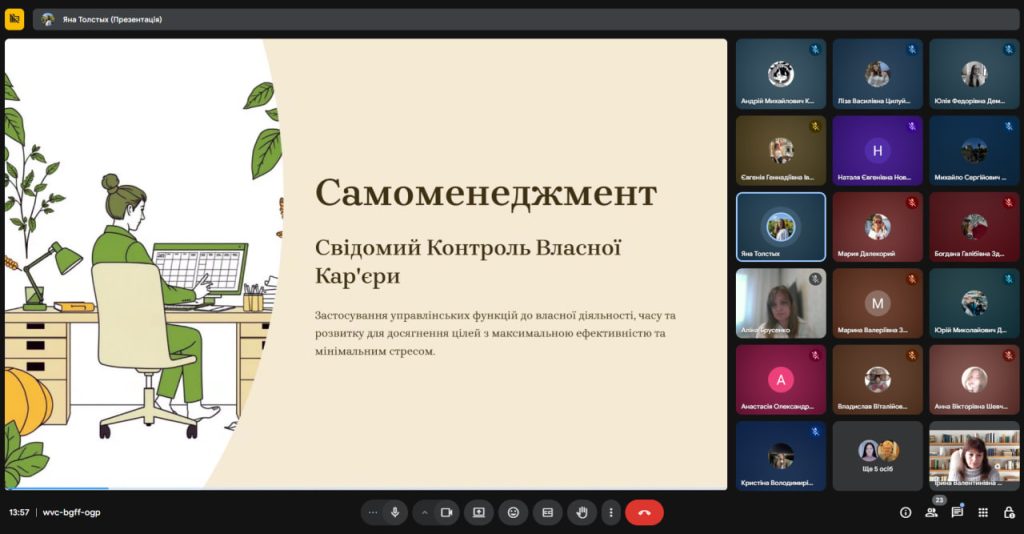Open more options vertical dots menu
Viewport: 1024px width, 534px height.
click(610, 512)
